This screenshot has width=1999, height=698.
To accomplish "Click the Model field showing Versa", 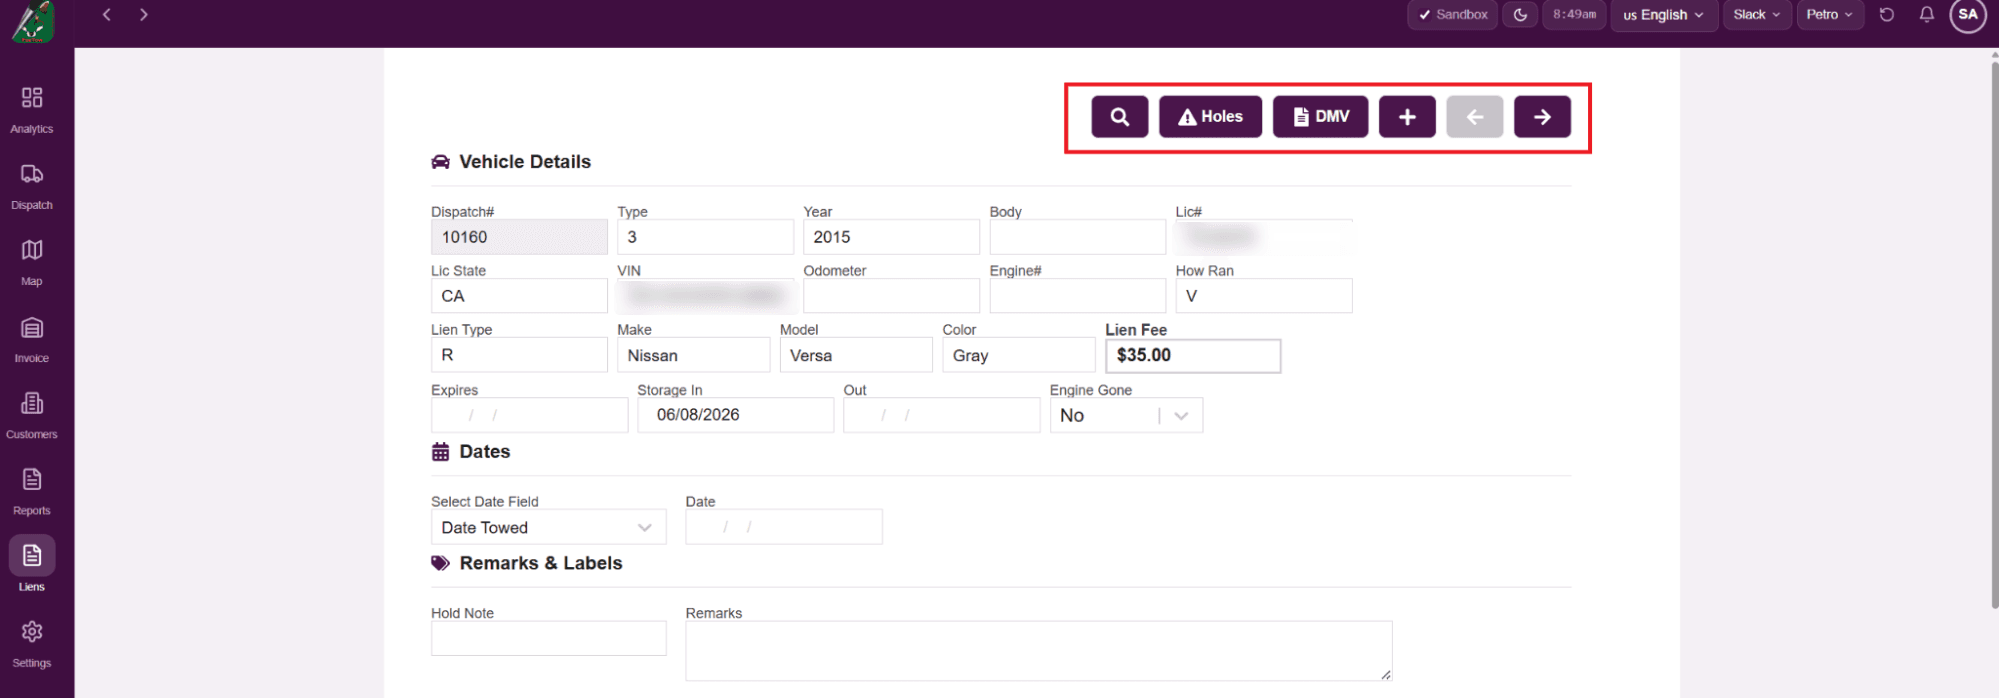I will tap(856, 355).
